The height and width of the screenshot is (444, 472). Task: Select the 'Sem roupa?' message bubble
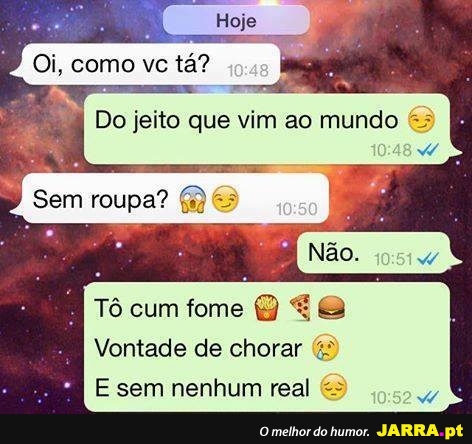(x=170, y=198)
